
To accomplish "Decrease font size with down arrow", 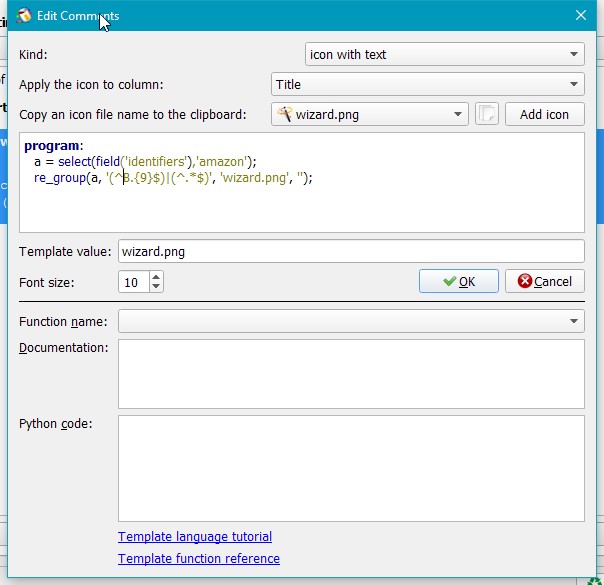I will pyautogui.click(x=156, y=286).
